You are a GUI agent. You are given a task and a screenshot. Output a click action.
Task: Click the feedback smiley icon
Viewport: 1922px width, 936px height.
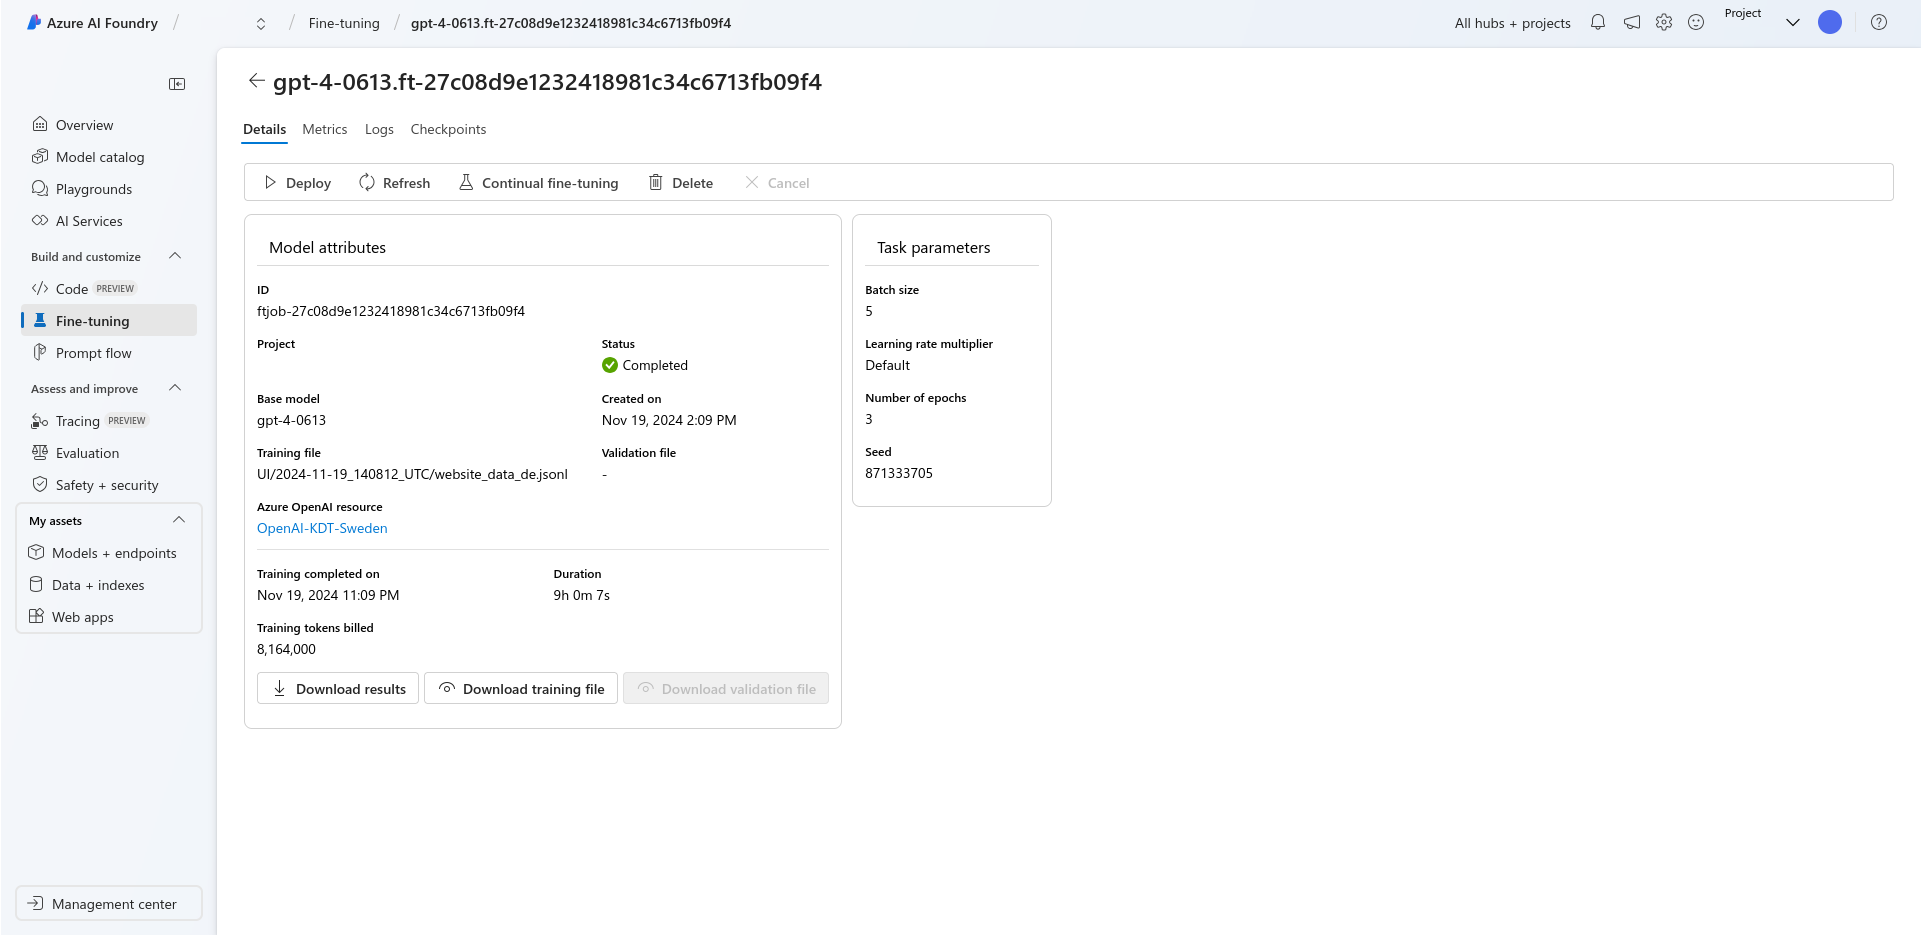click(1696, 22)
